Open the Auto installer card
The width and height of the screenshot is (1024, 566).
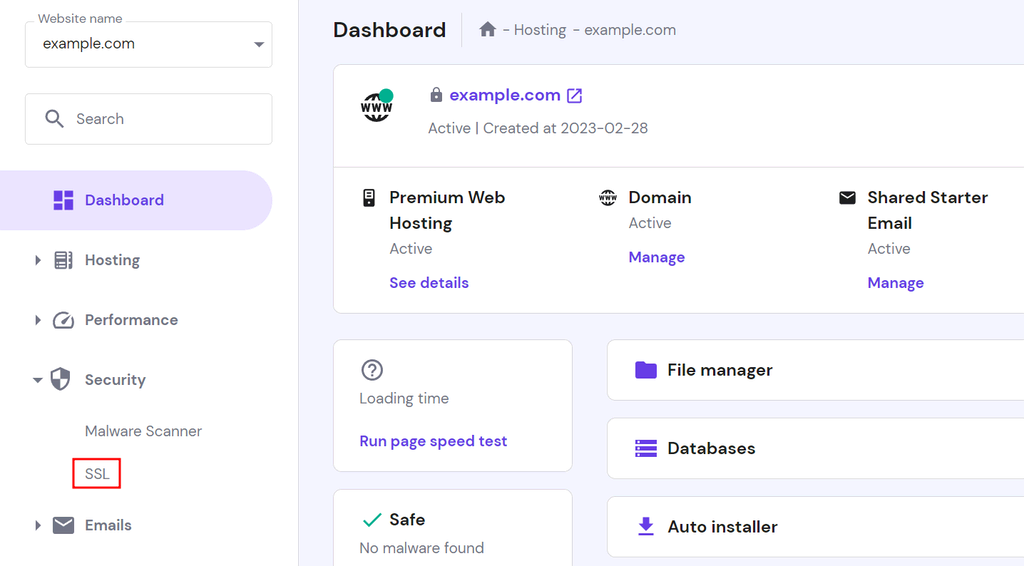[x=815, y=527]
